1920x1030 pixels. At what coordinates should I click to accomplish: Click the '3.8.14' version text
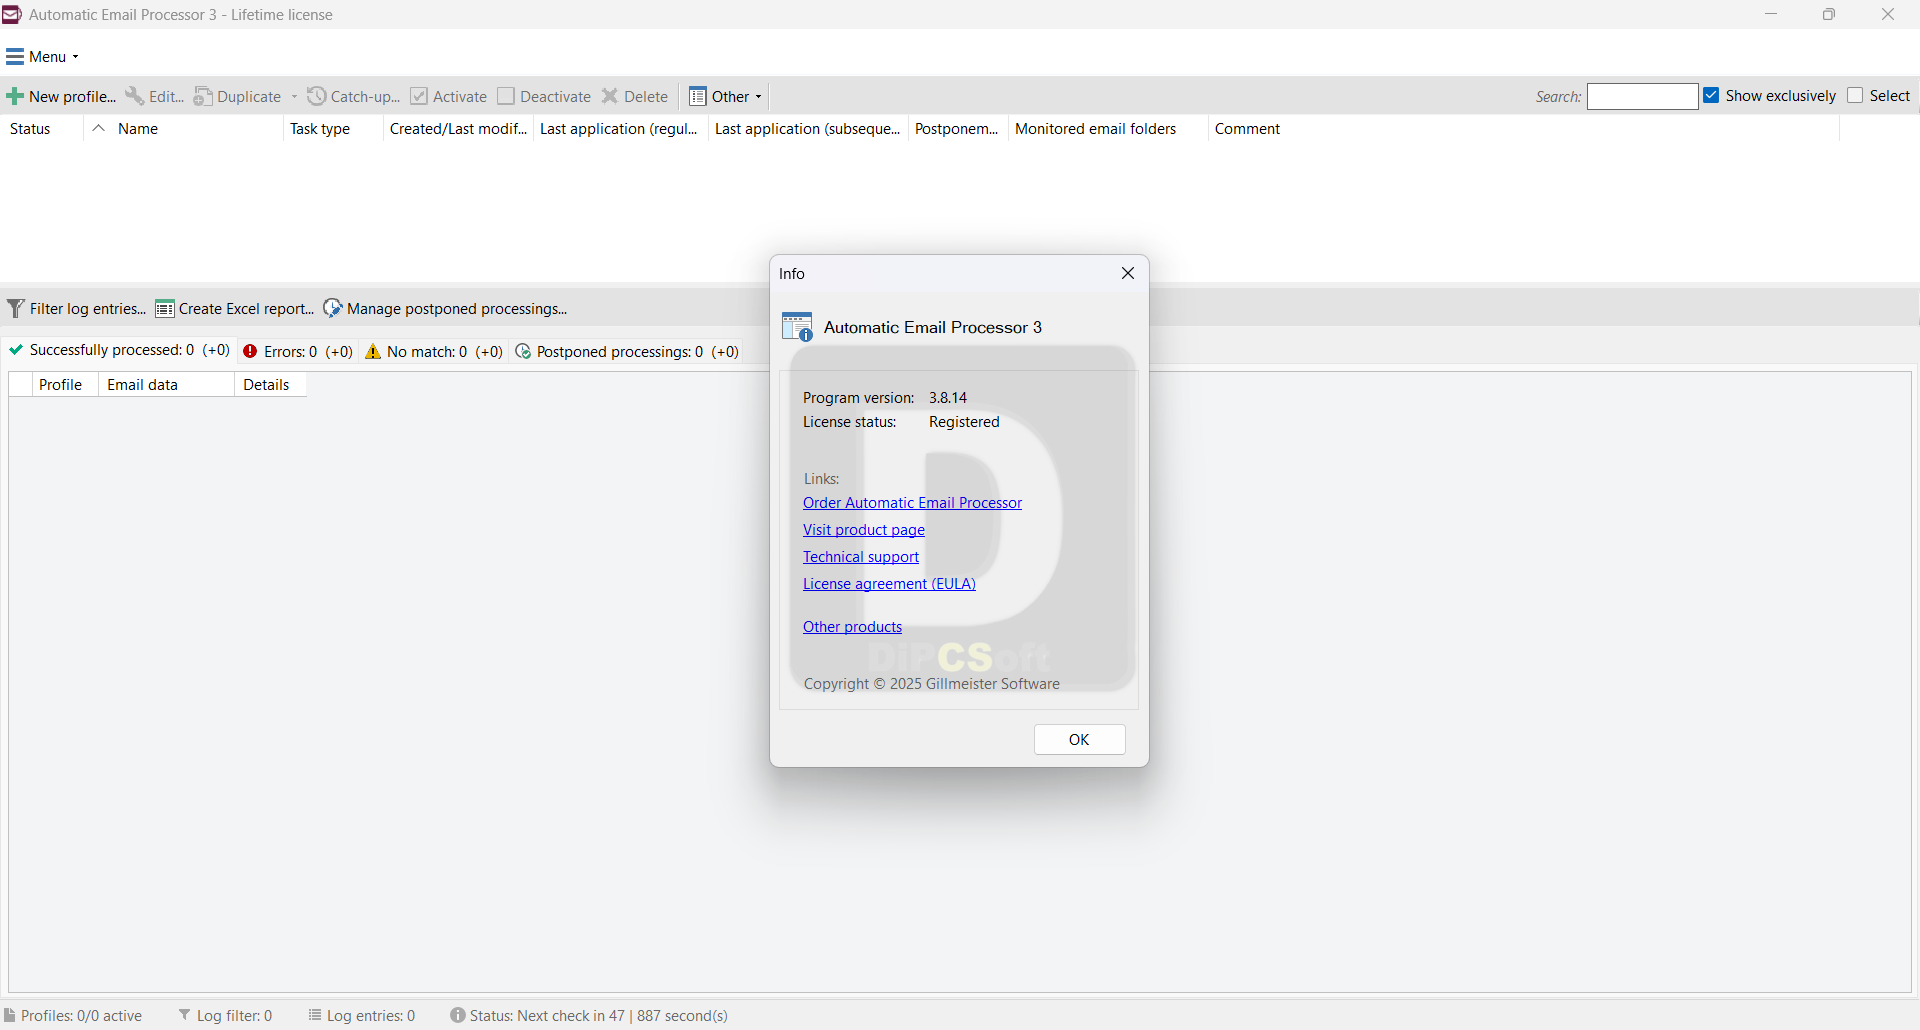(948, 398)
